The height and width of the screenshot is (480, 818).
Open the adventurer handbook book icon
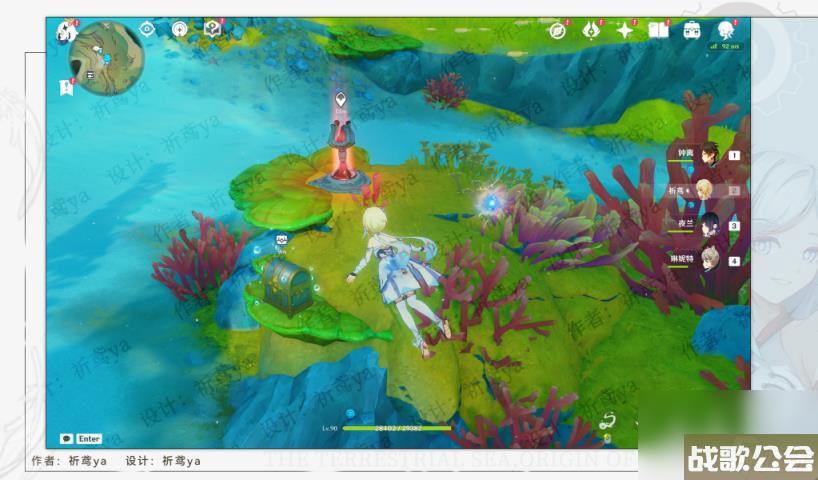pos(658,31)
